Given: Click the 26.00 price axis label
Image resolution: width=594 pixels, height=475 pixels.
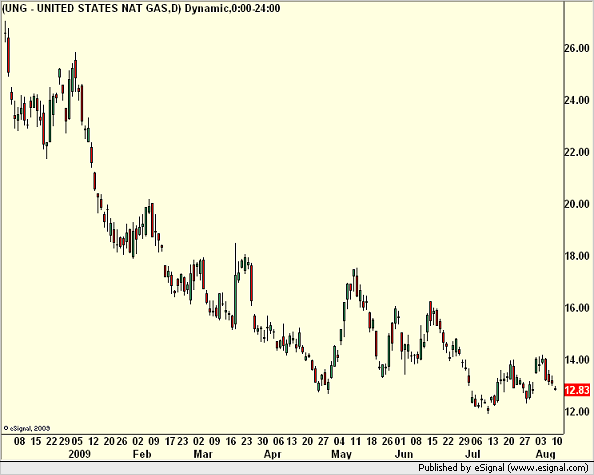Looking at the screenshot, I should (577, 48).
